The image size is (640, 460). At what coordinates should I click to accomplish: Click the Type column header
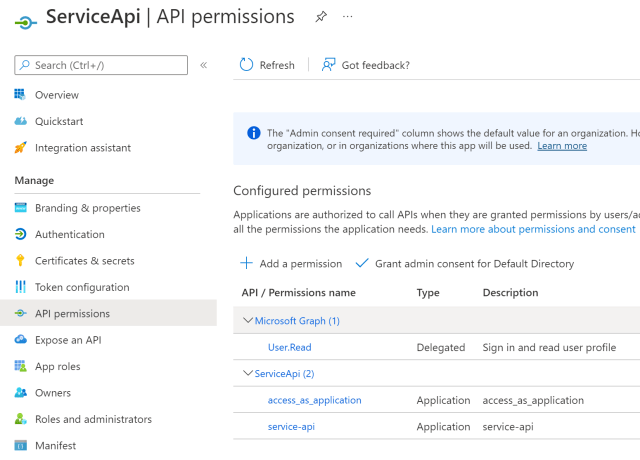428,293
